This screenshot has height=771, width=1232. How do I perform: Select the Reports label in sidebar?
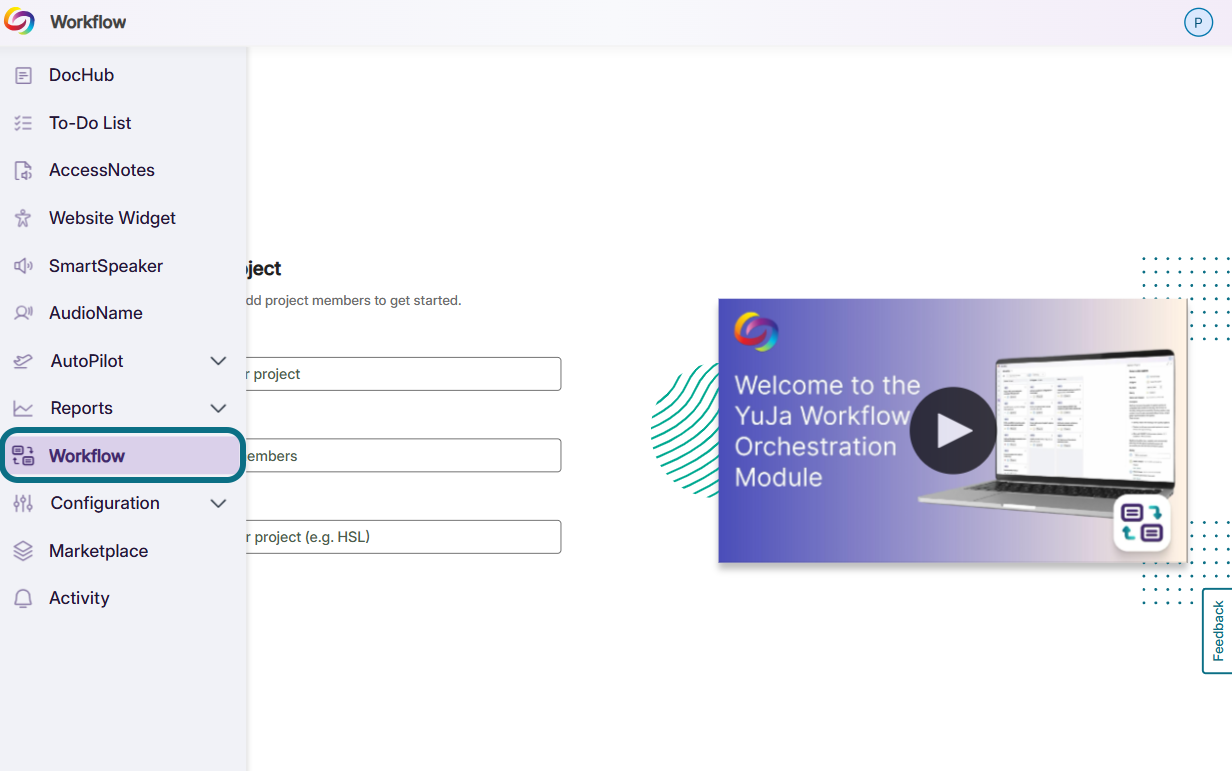point(81,408)
